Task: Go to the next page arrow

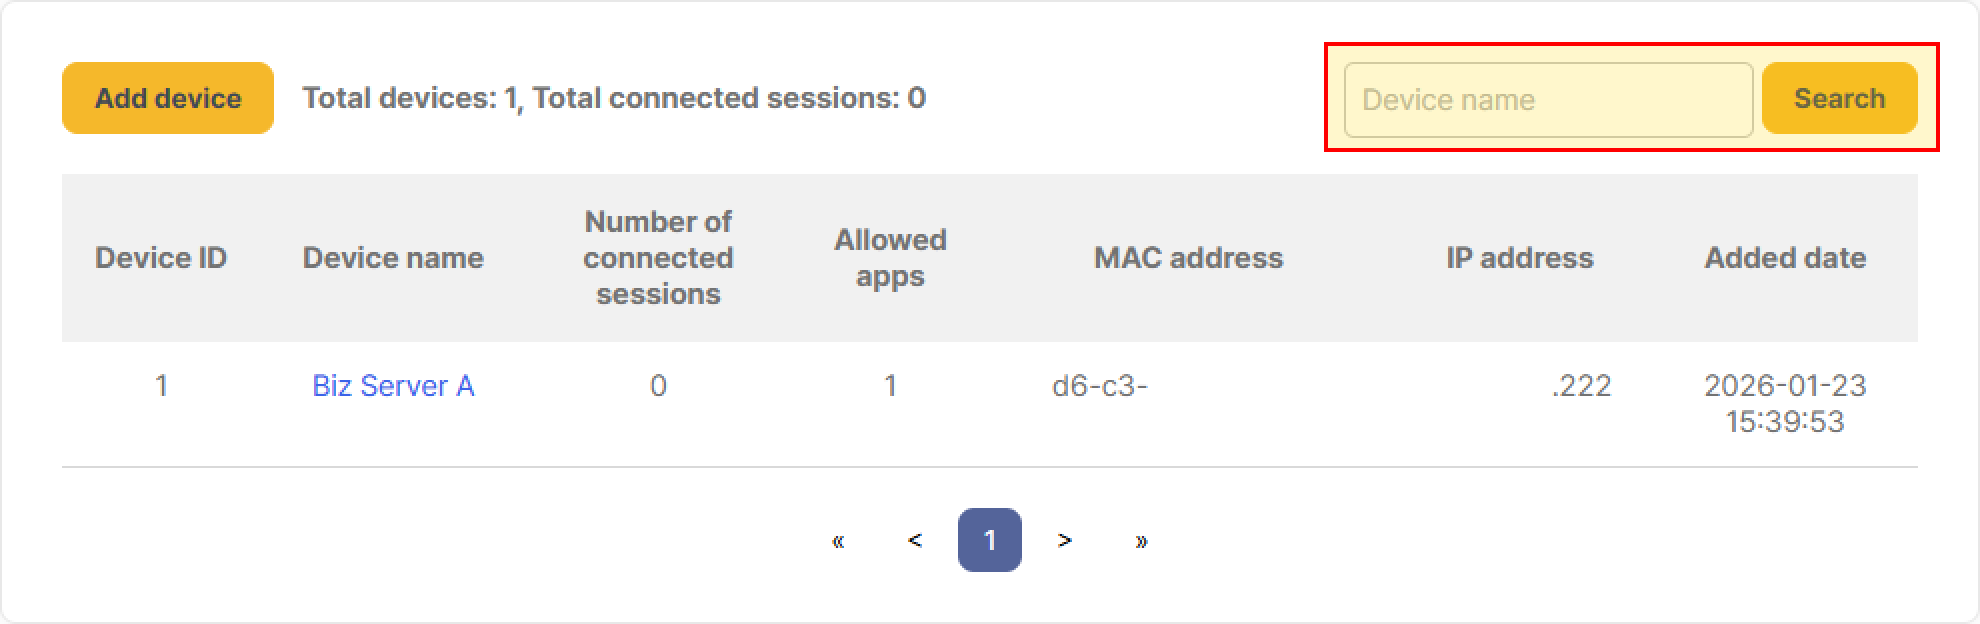Action: [x=1065, y=541]
